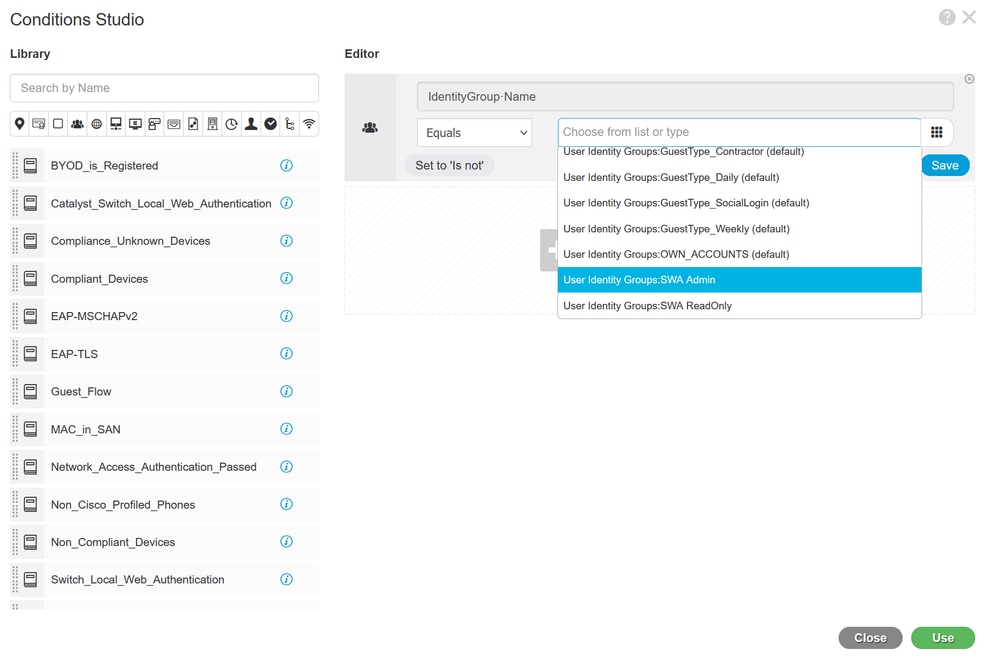Screen dimensions: 999x656
Task: Show info for Guest_Flow
Action: point(287,391)
